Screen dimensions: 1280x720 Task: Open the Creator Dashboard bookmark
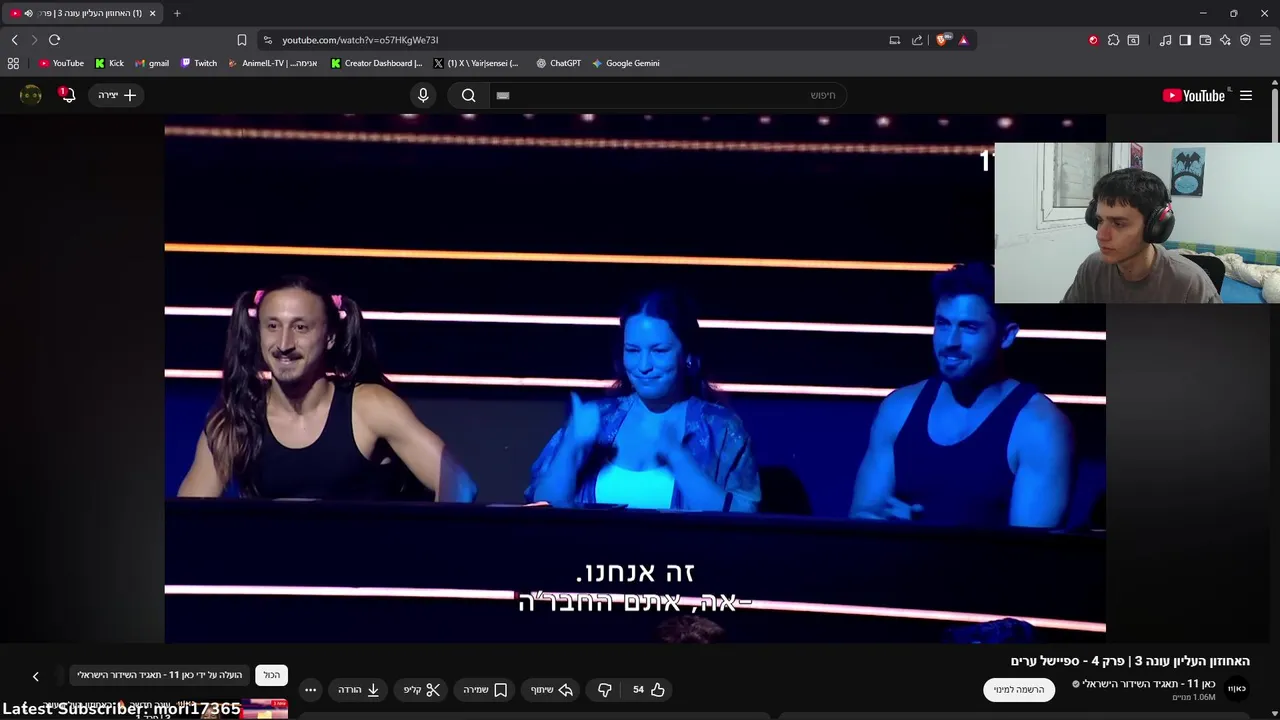coord(377,63)
